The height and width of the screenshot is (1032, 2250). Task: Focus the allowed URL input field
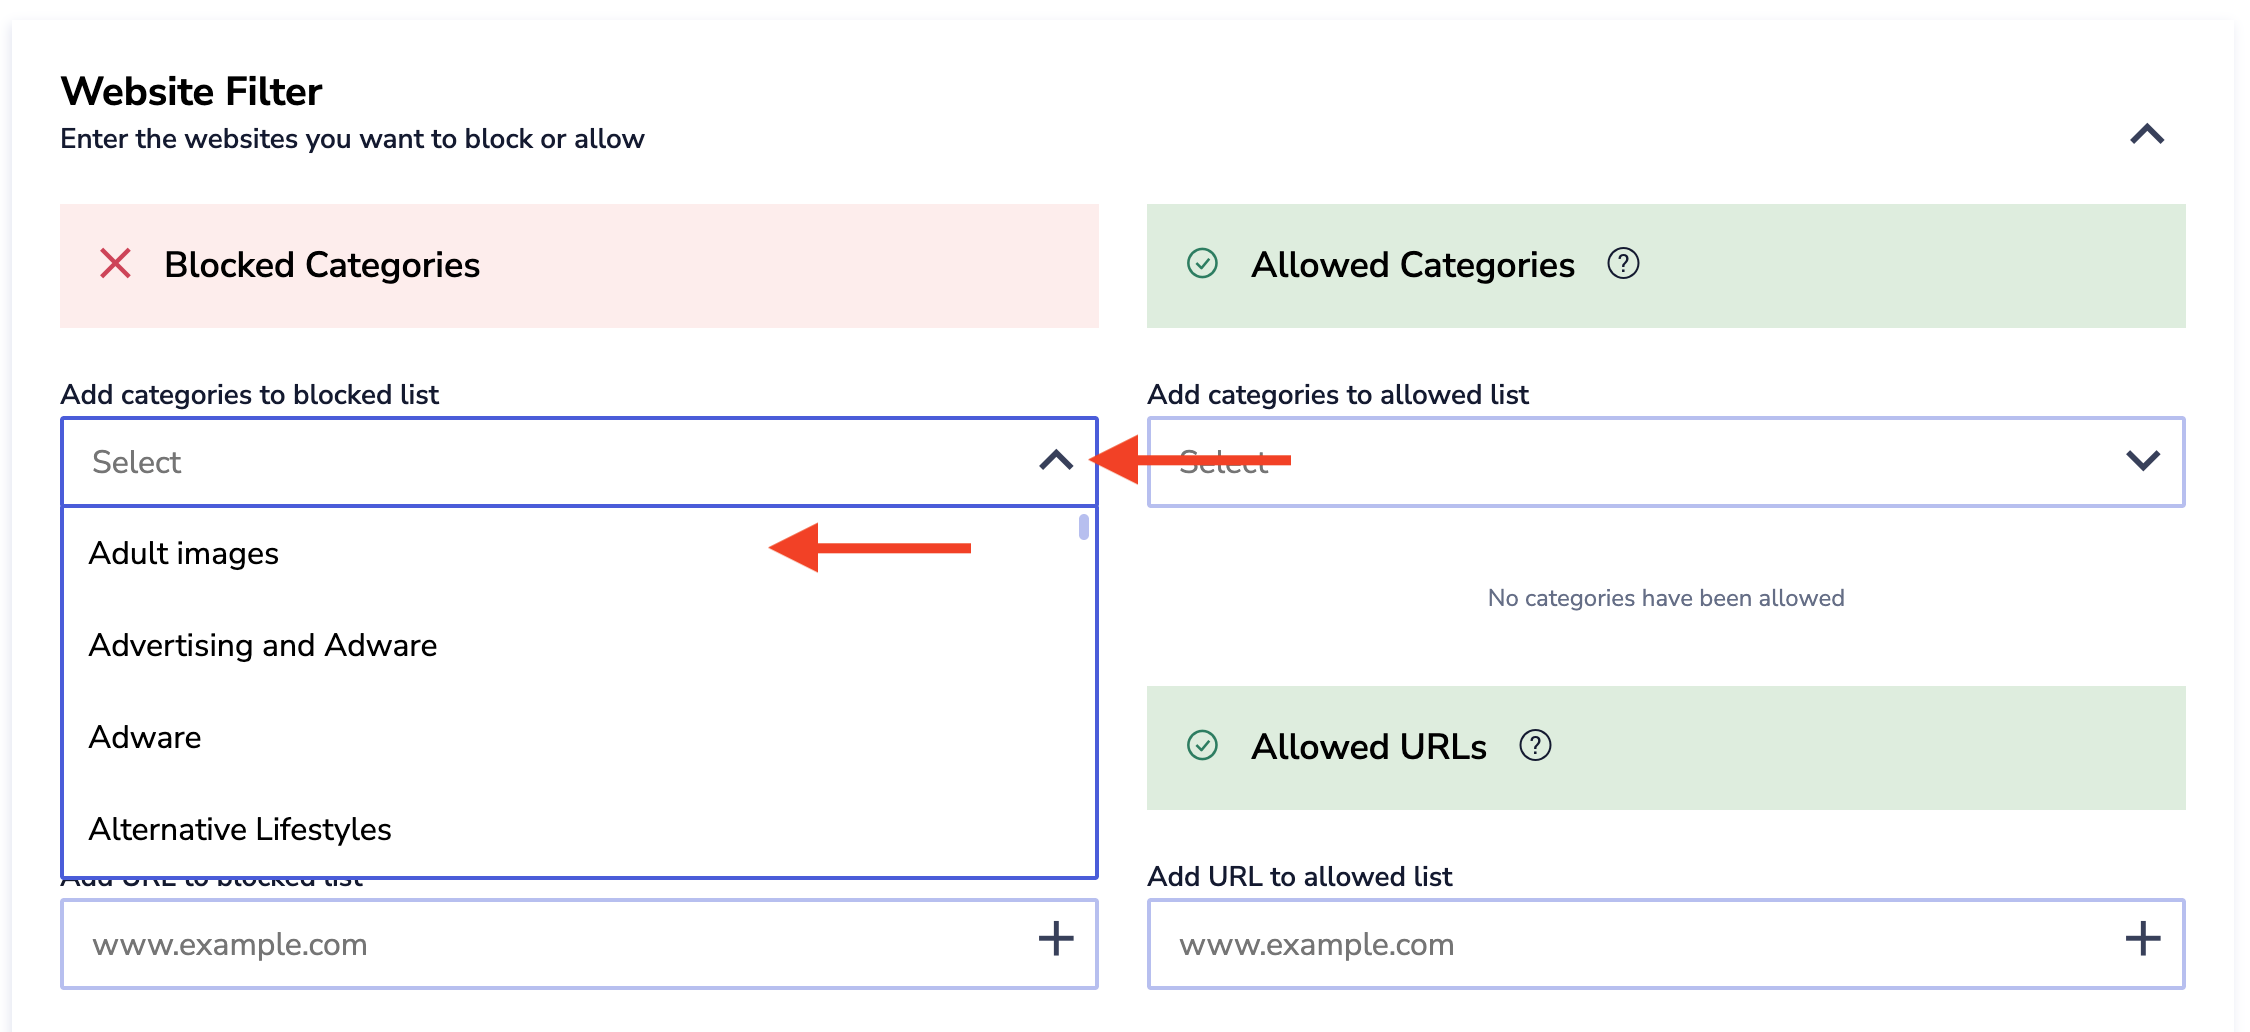click(x=1630, y=944)
